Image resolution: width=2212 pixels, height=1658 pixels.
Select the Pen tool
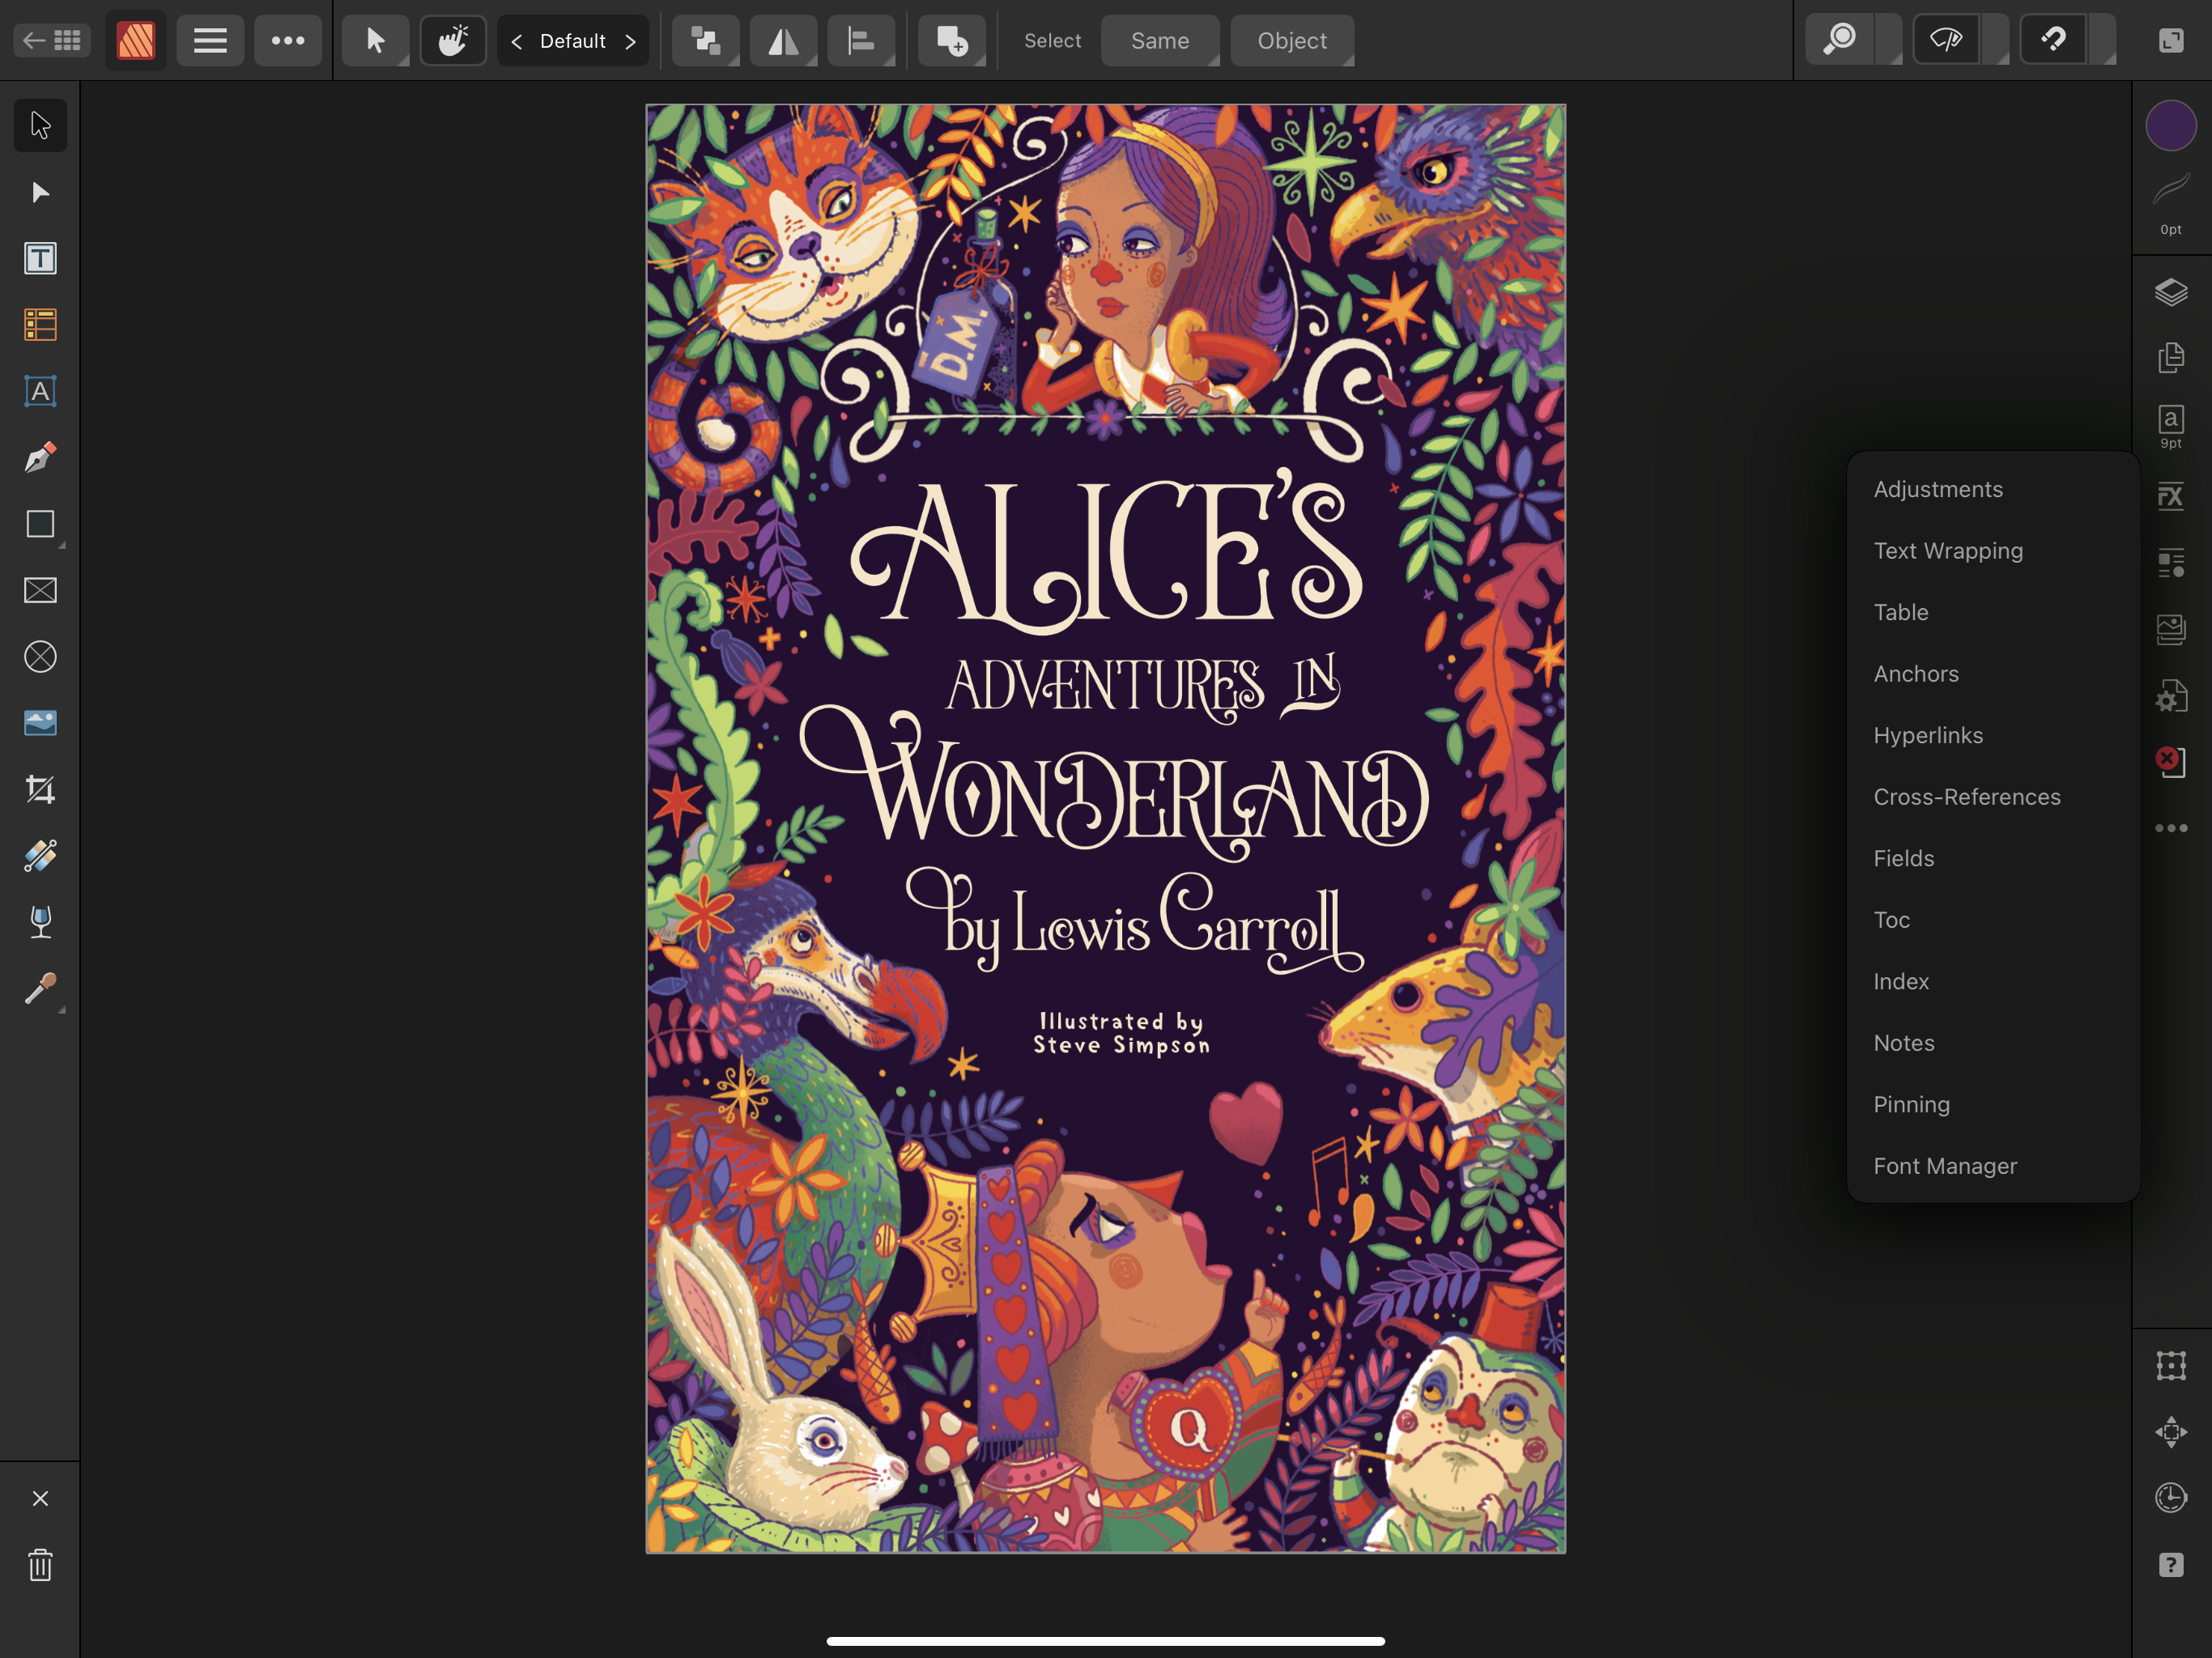(40, 458)
